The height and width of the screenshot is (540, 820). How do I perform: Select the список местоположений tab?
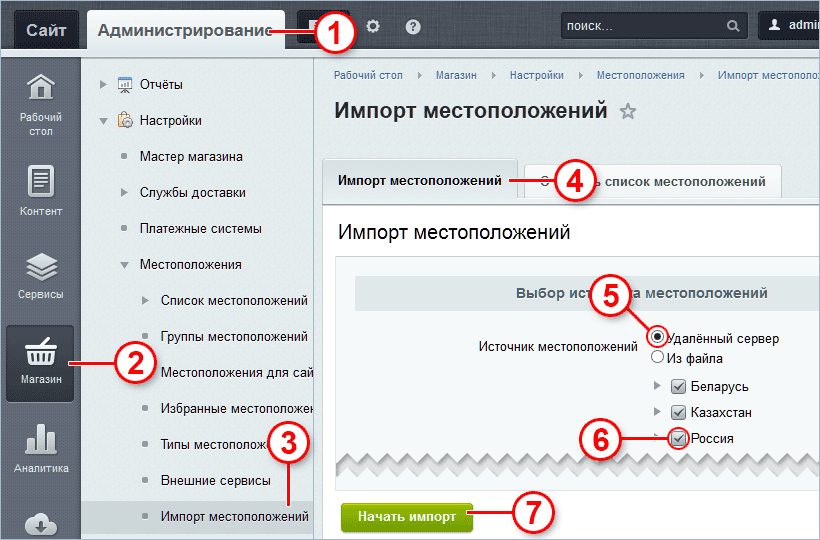[x=653, y=181]
